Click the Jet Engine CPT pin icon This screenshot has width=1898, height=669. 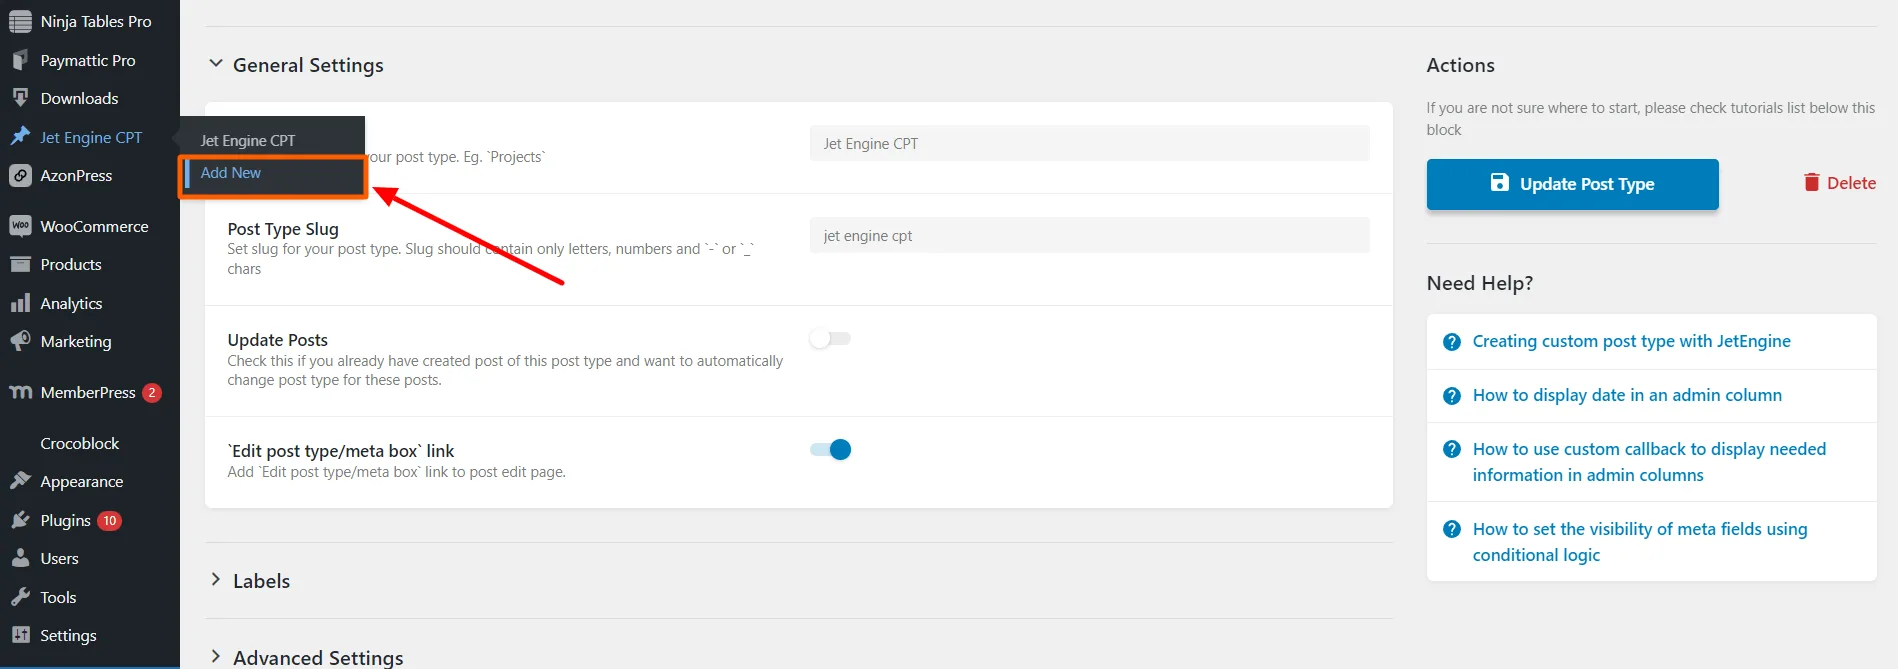click(20, 136)
